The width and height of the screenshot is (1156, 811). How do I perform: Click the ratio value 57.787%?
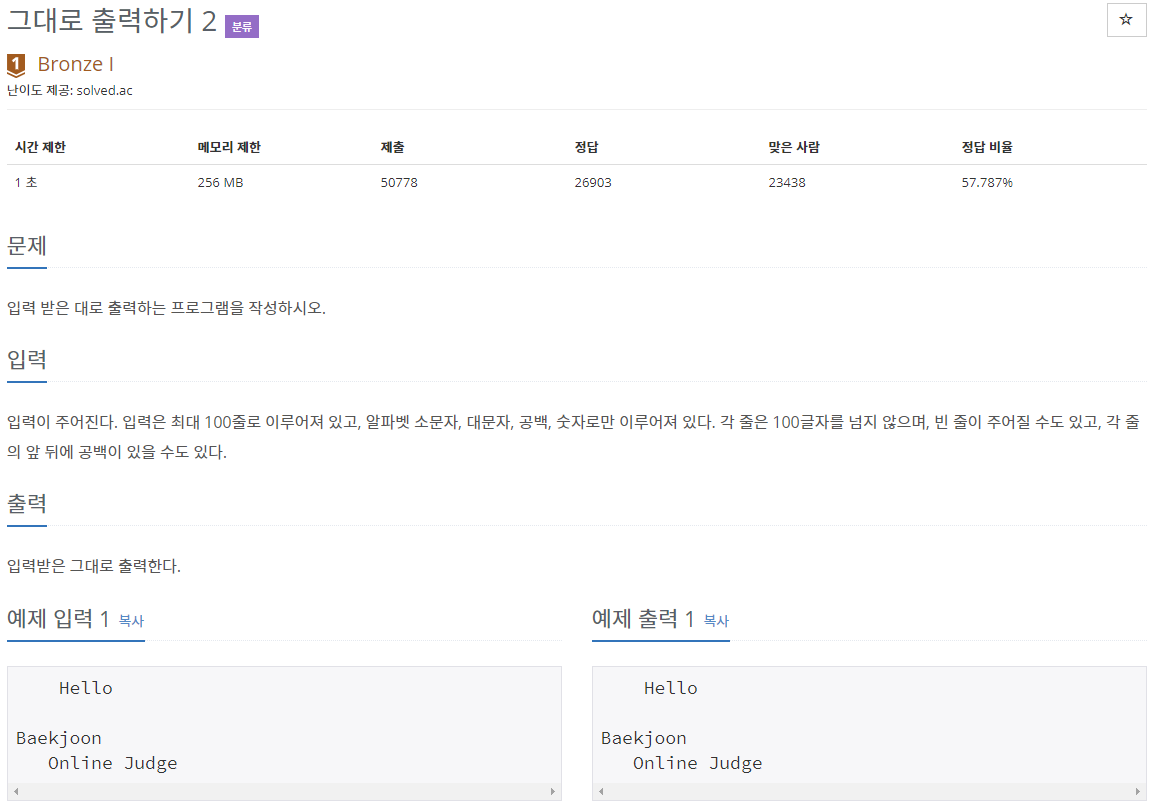point(987,182)
